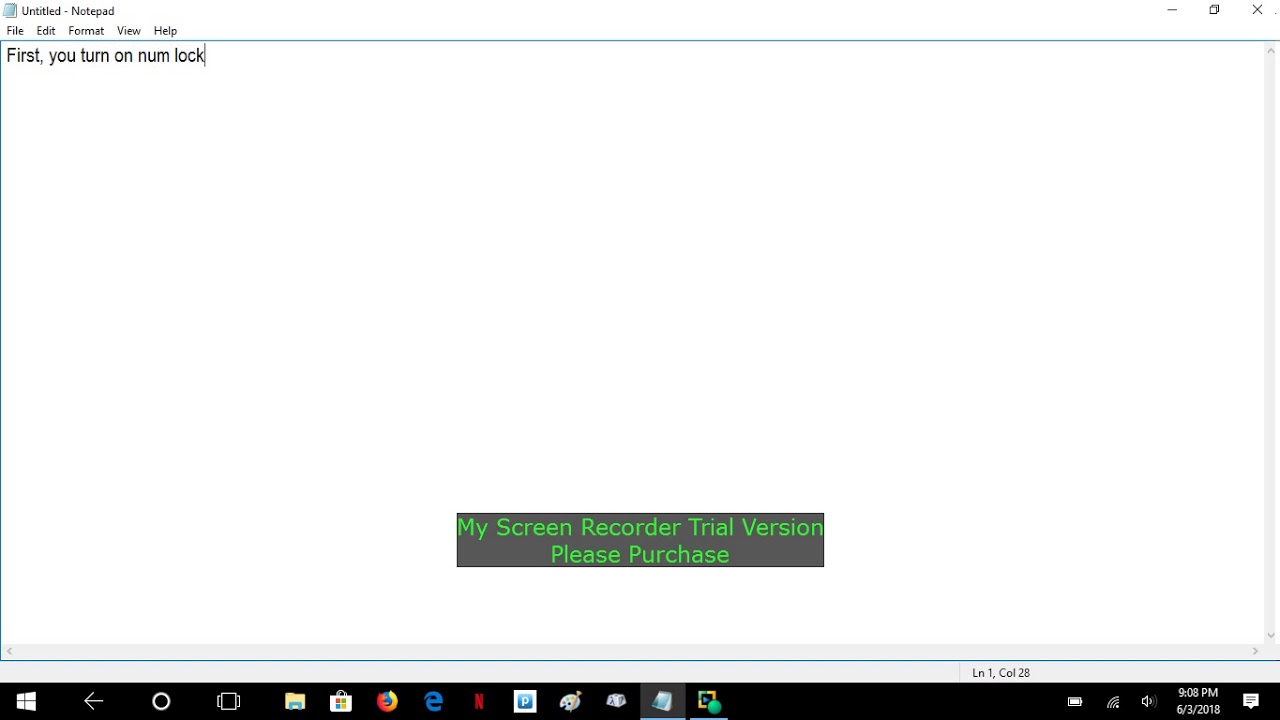Click the vertical scrollbar down arrow
Viewport: 1280px width, 720px height.
pyautogui.click(x=1271, y=636)
